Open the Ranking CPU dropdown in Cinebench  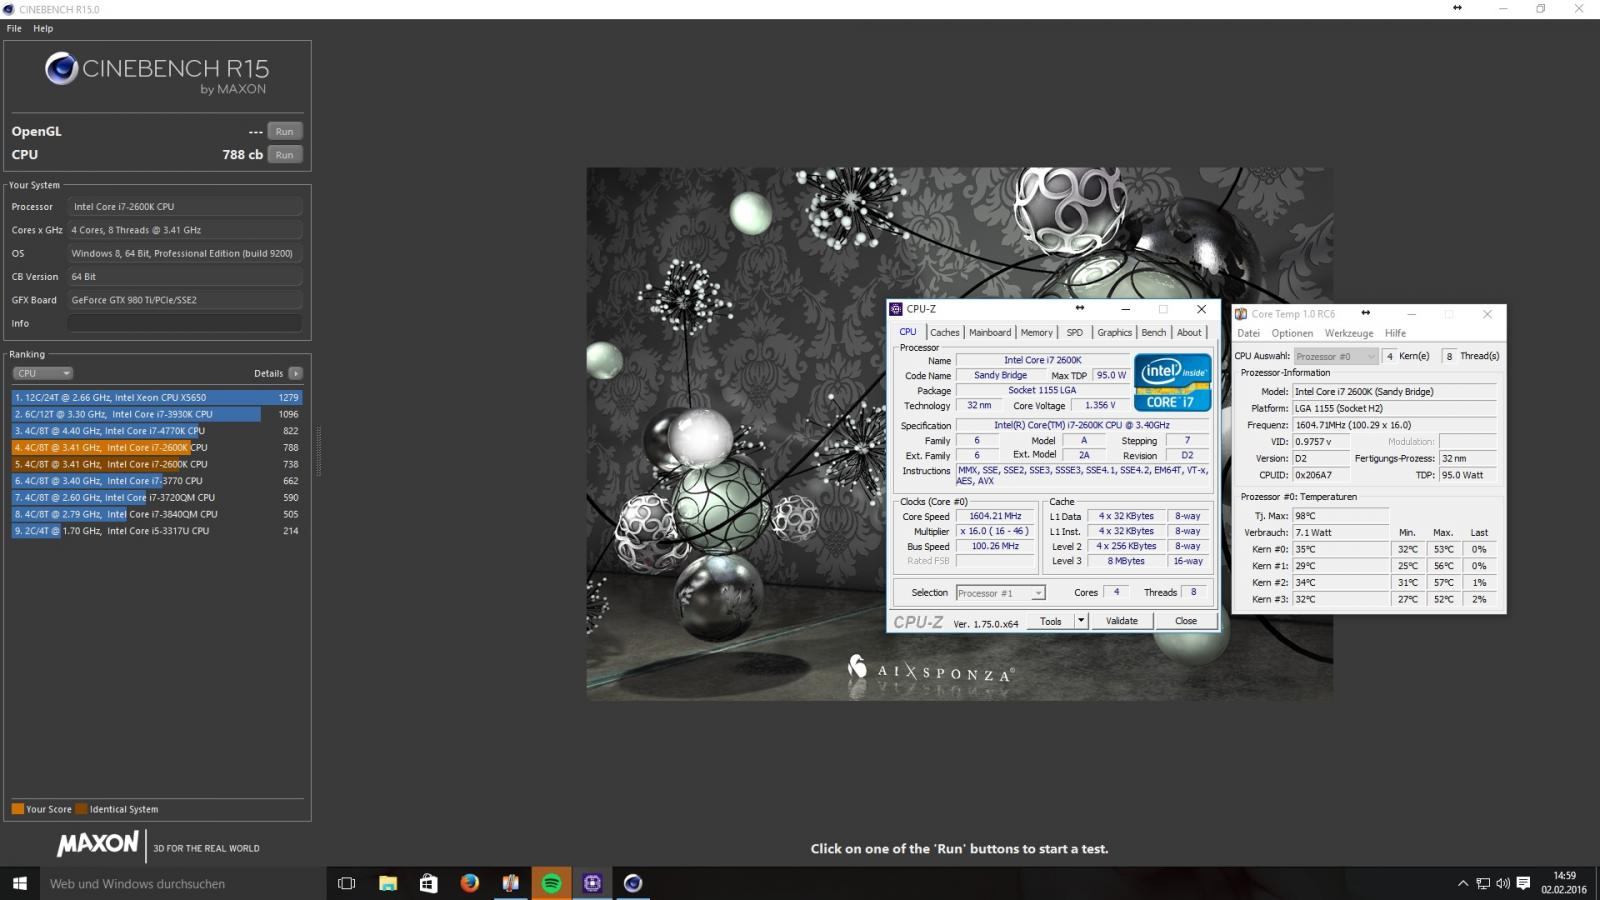pos(43,373)
